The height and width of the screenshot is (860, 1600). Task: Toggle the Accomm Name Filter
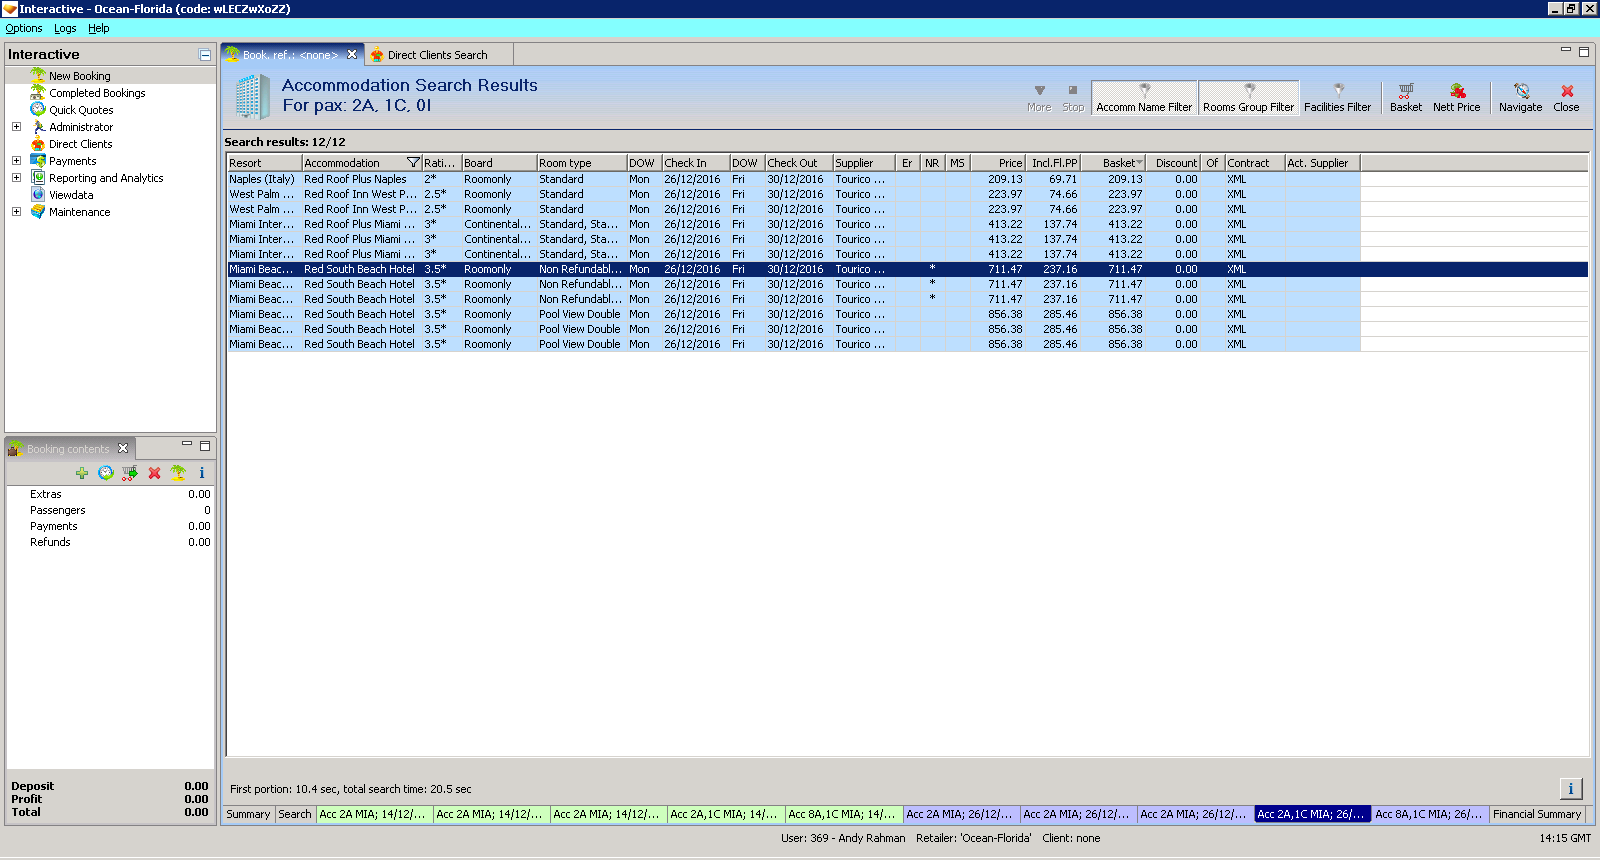tap(1144, 98)
